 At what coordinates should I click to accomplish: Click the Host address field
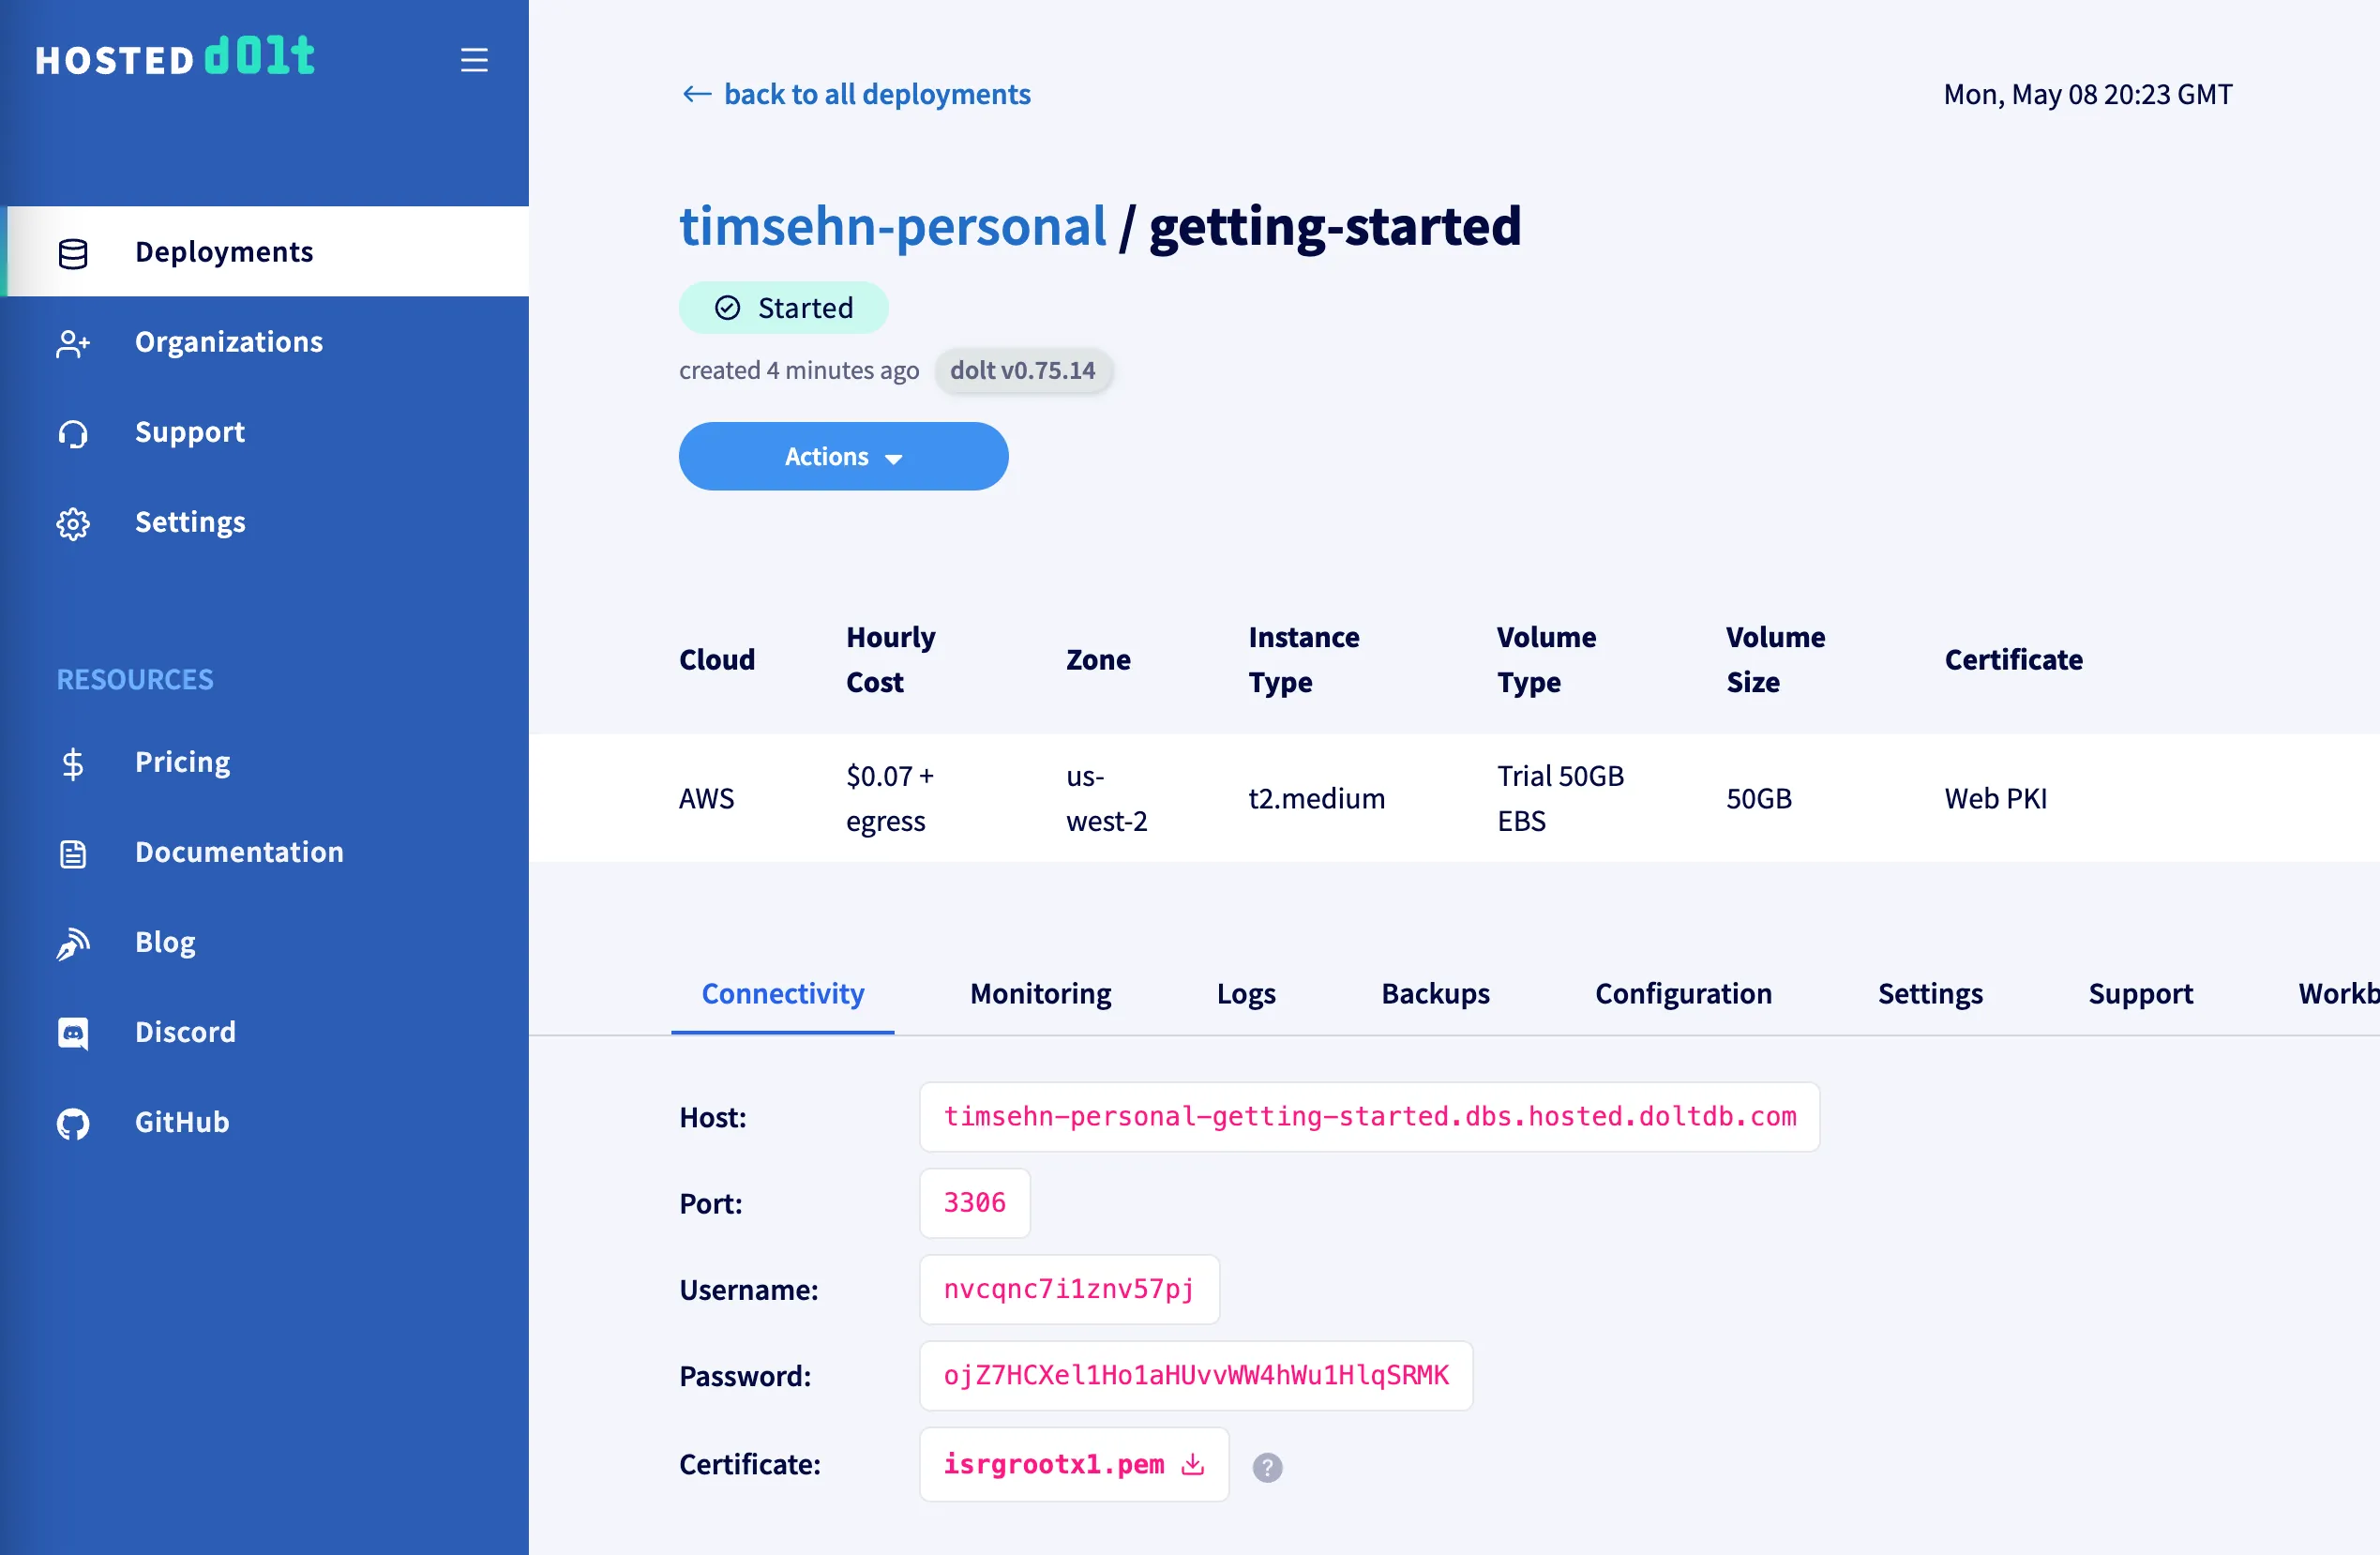[1369, 1117]
